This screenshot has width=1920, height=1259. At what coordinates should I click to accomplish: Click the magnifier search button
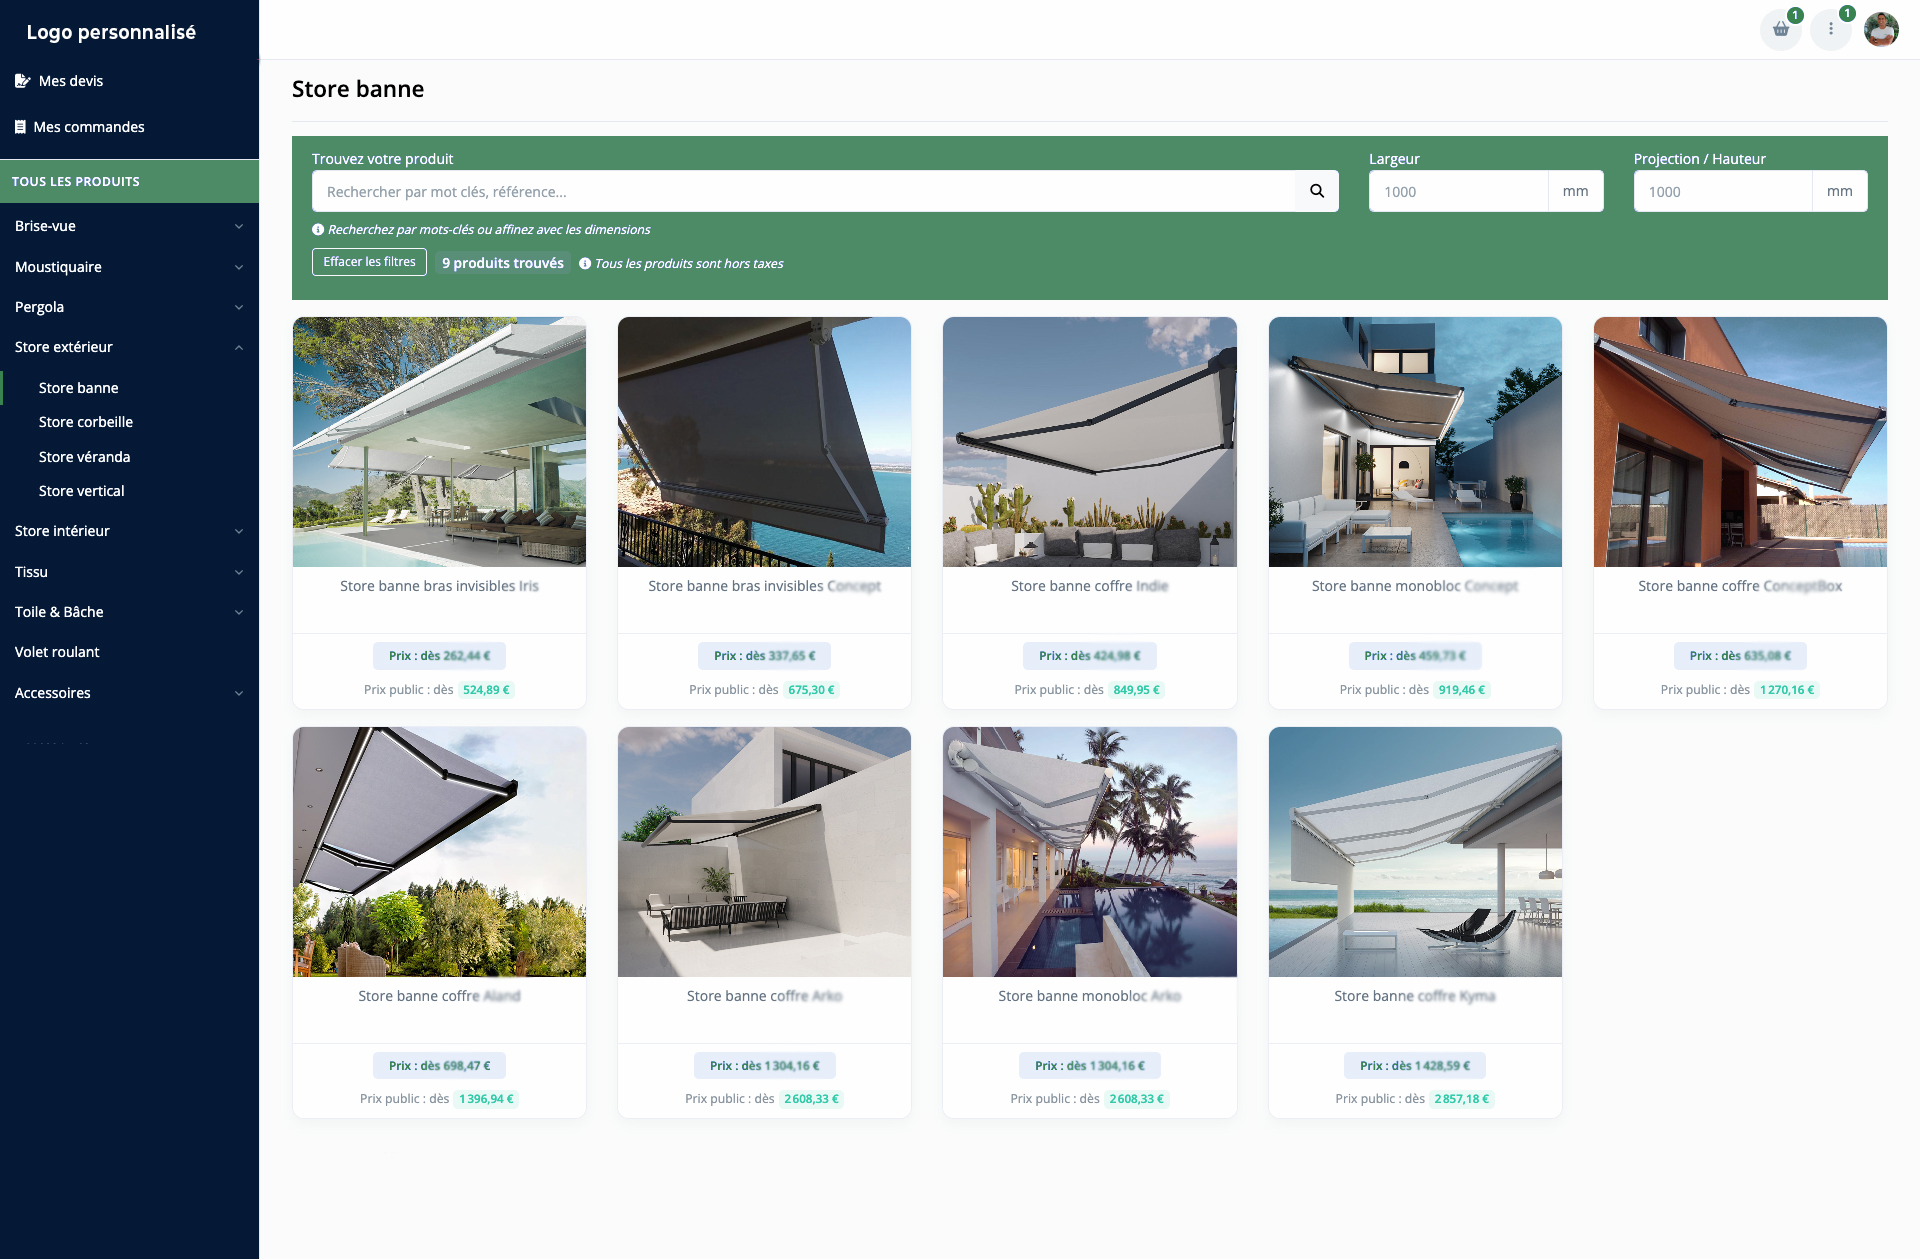tap(1317, 191)
